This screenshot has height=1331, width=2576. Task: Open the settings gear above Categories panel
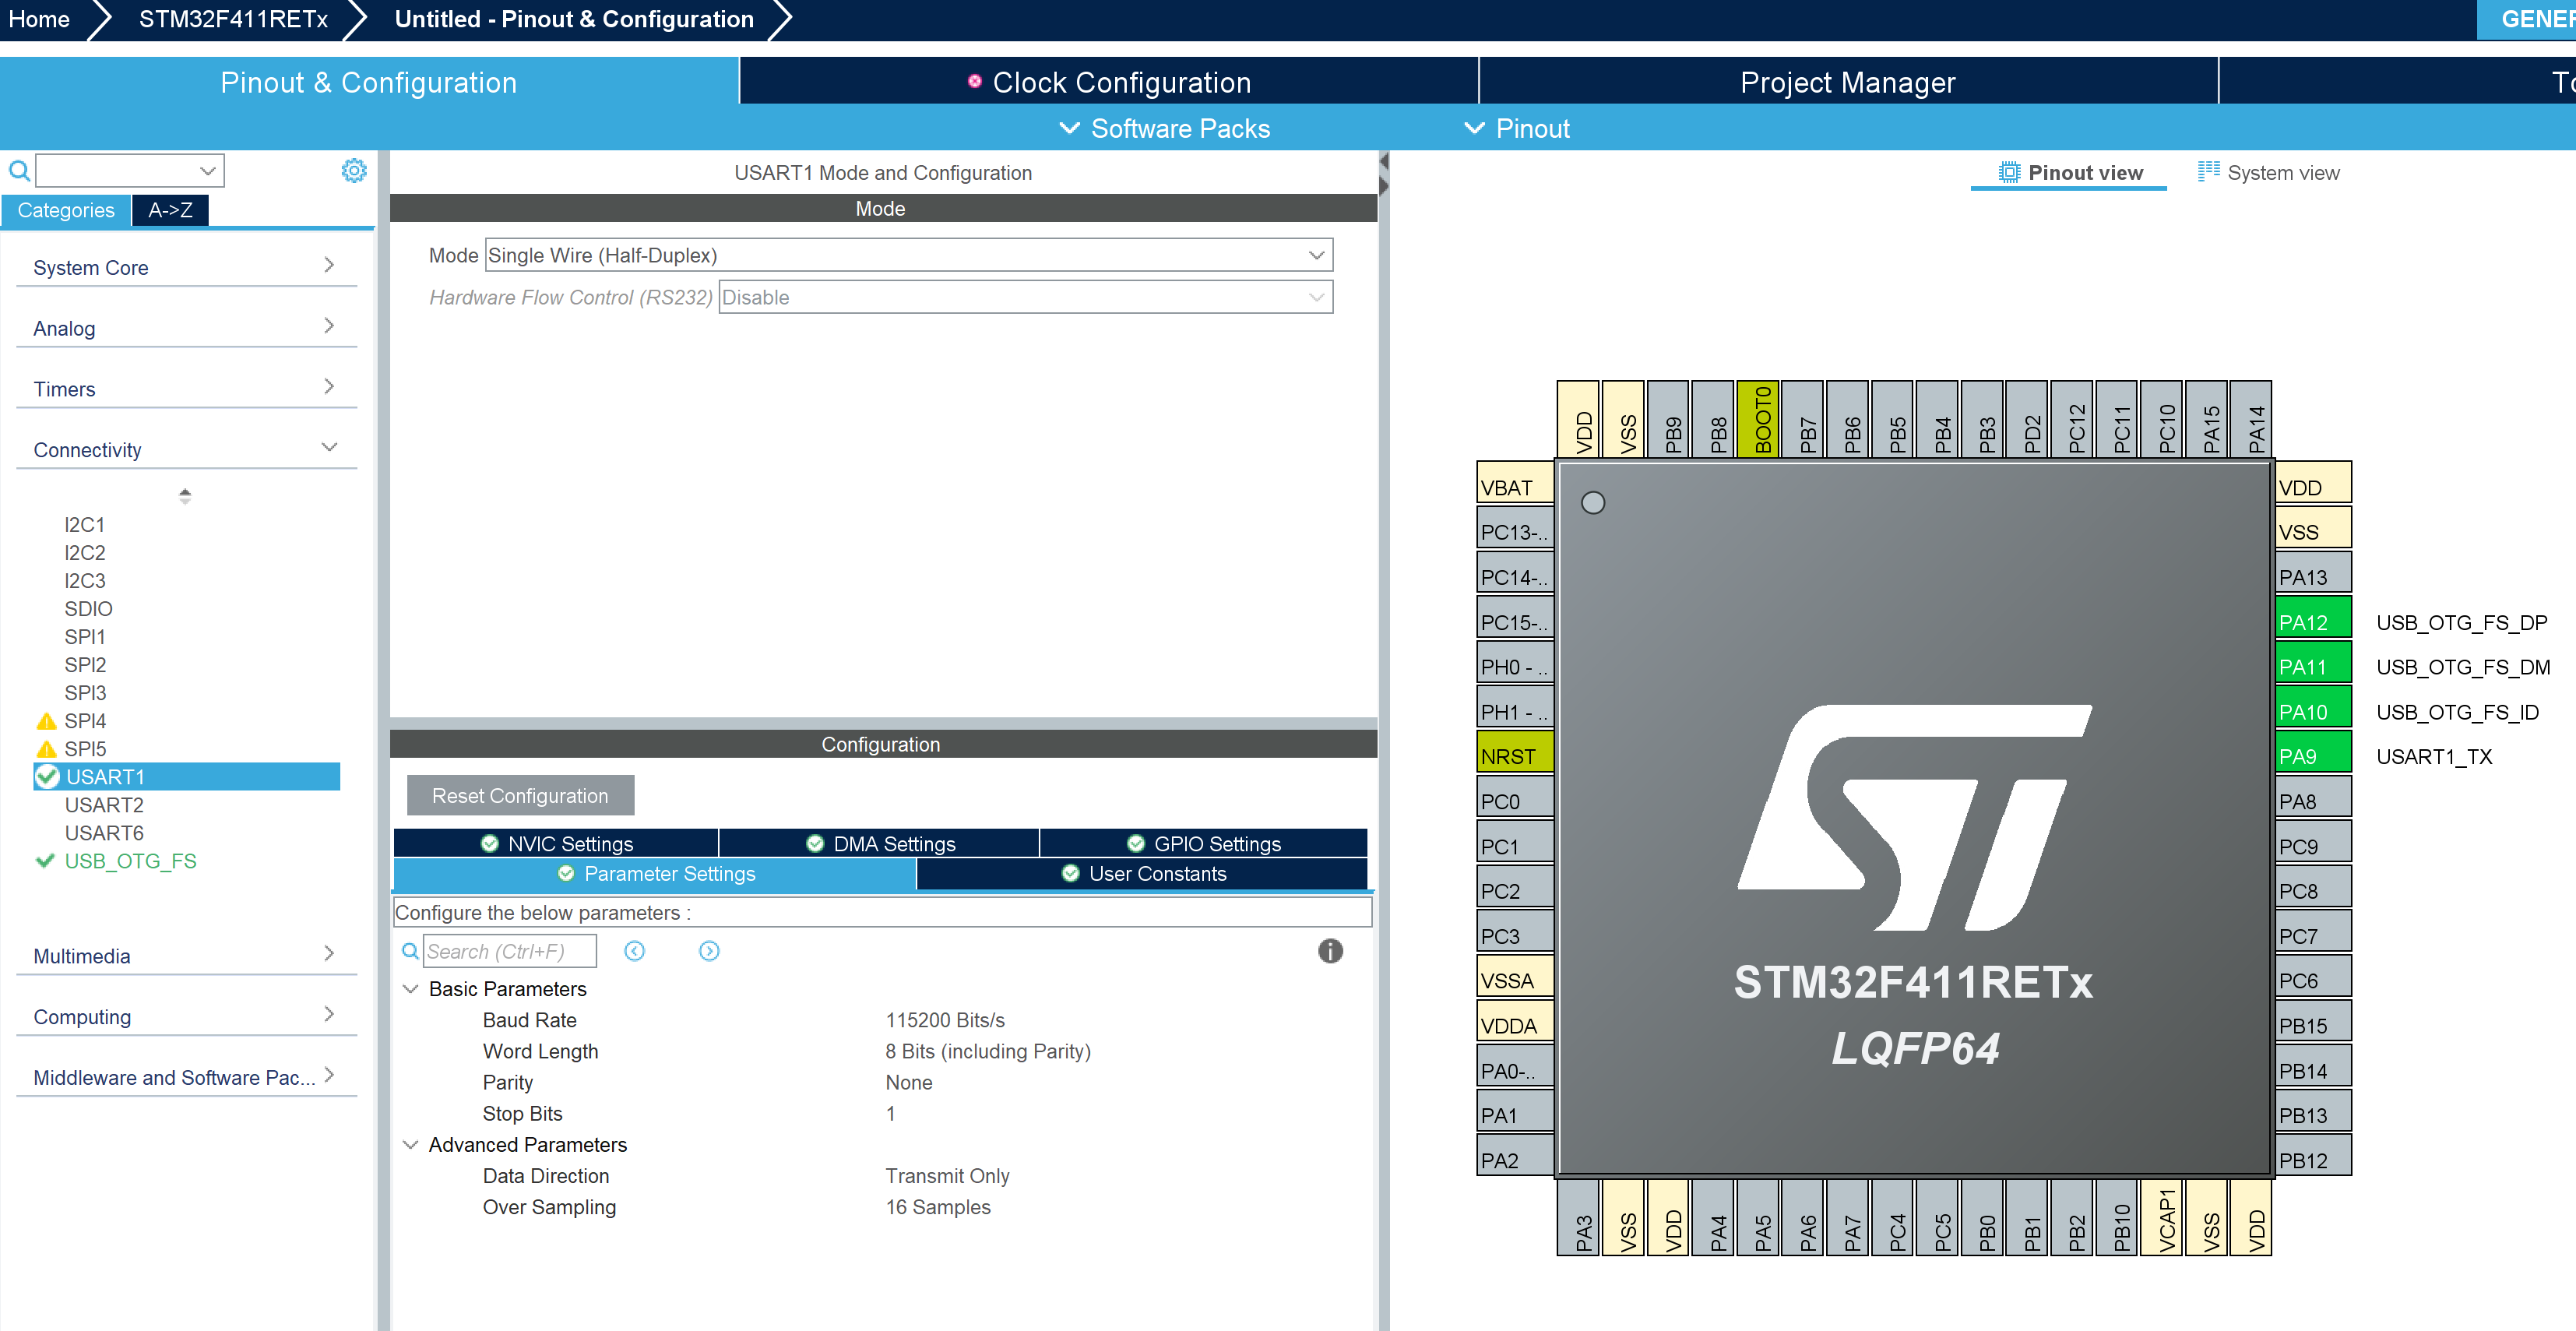tap(354, 170)
